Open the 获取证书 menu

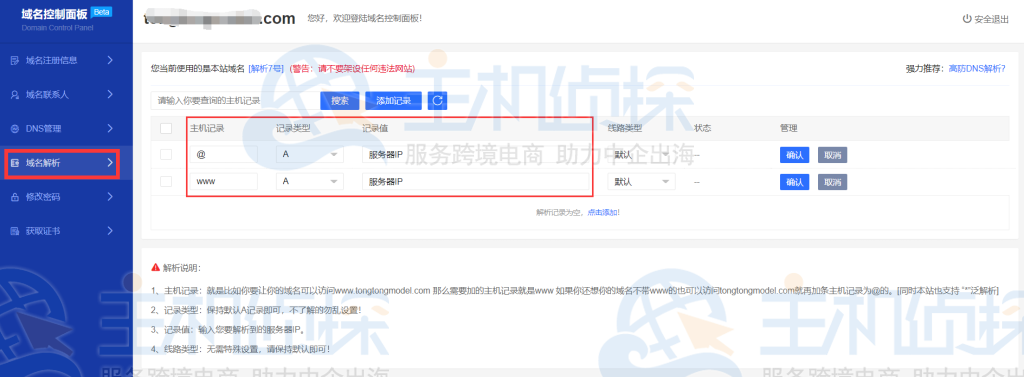click(66, 231)
